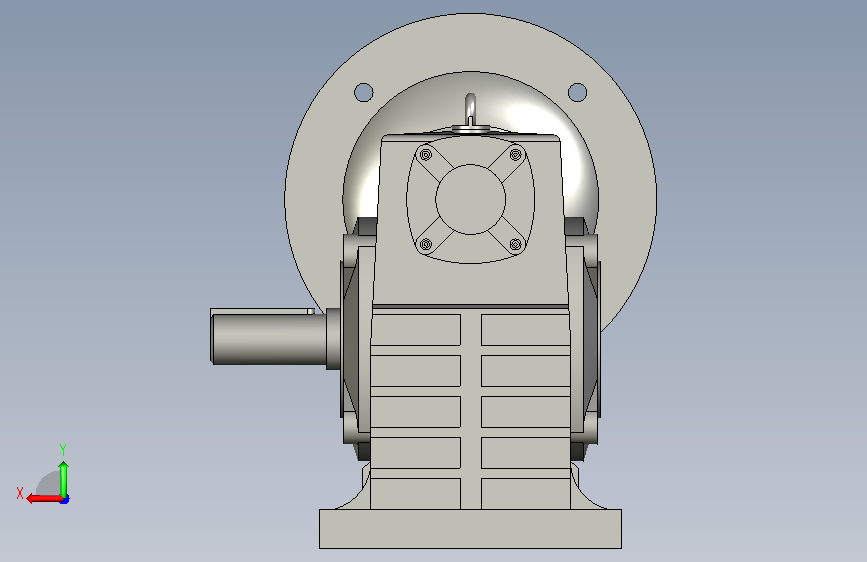Select the rectangular base plate of the reducer
This screenshot has width=867, height=562.
(x=471, y=529)
